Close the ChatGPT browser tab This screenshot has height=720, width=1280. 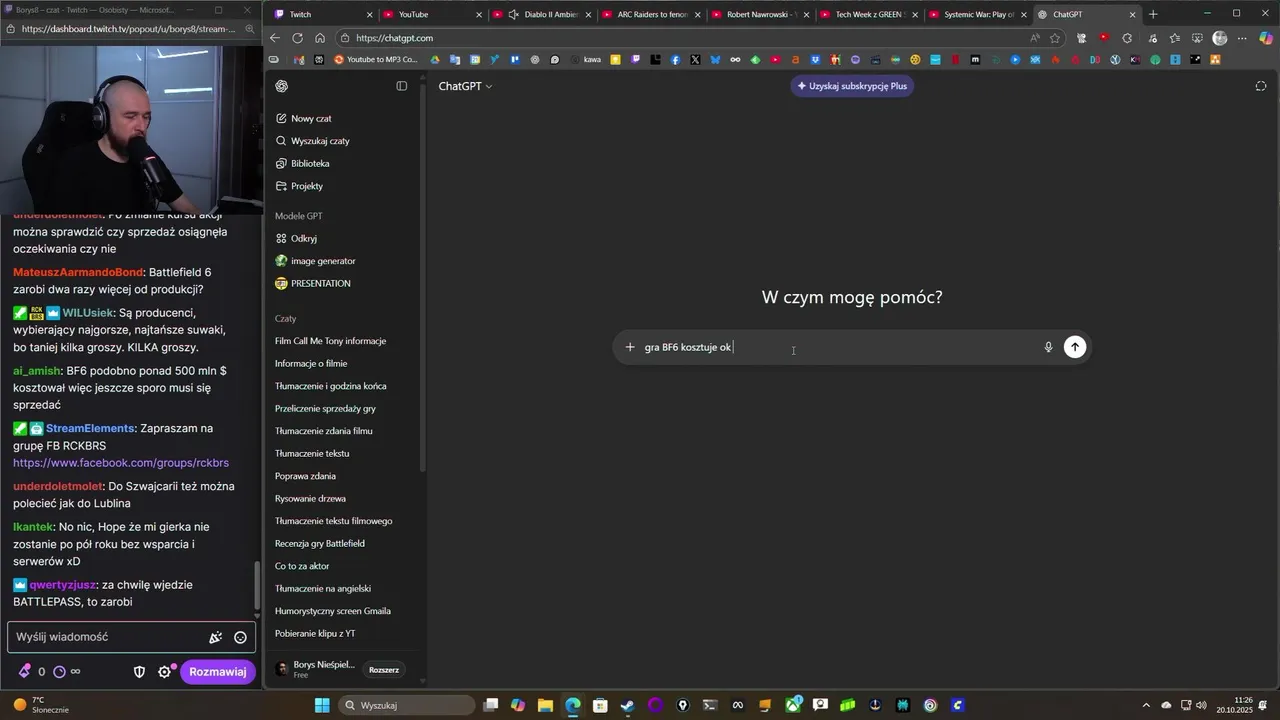(x=1133, y=14)
